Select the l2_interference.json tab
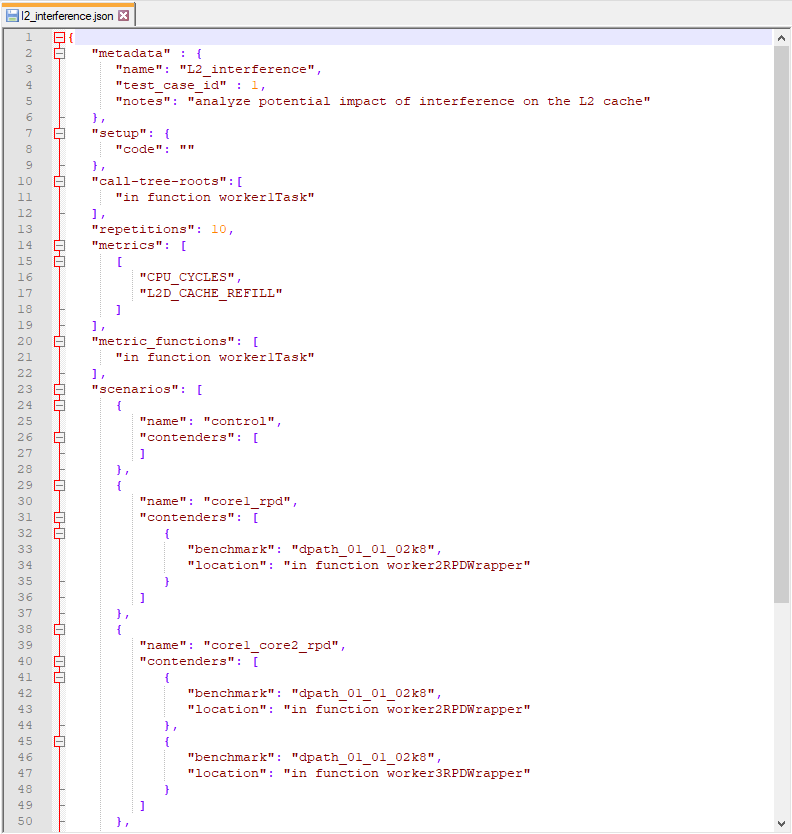 (68, 15)
